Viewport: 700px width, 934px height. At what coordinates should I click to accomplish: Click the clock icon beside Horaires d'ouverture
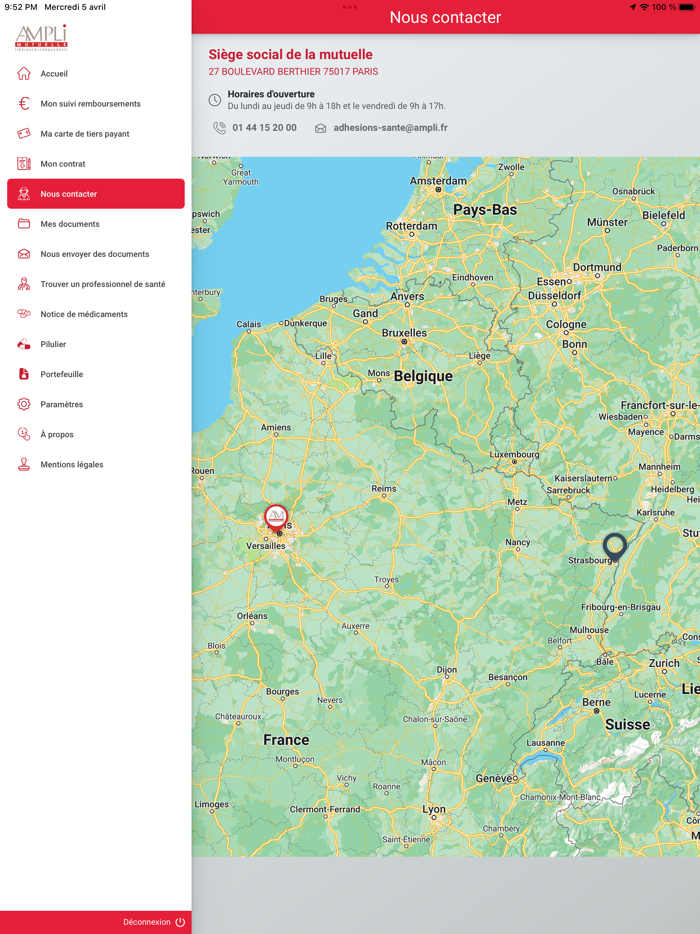click(214, 100)
